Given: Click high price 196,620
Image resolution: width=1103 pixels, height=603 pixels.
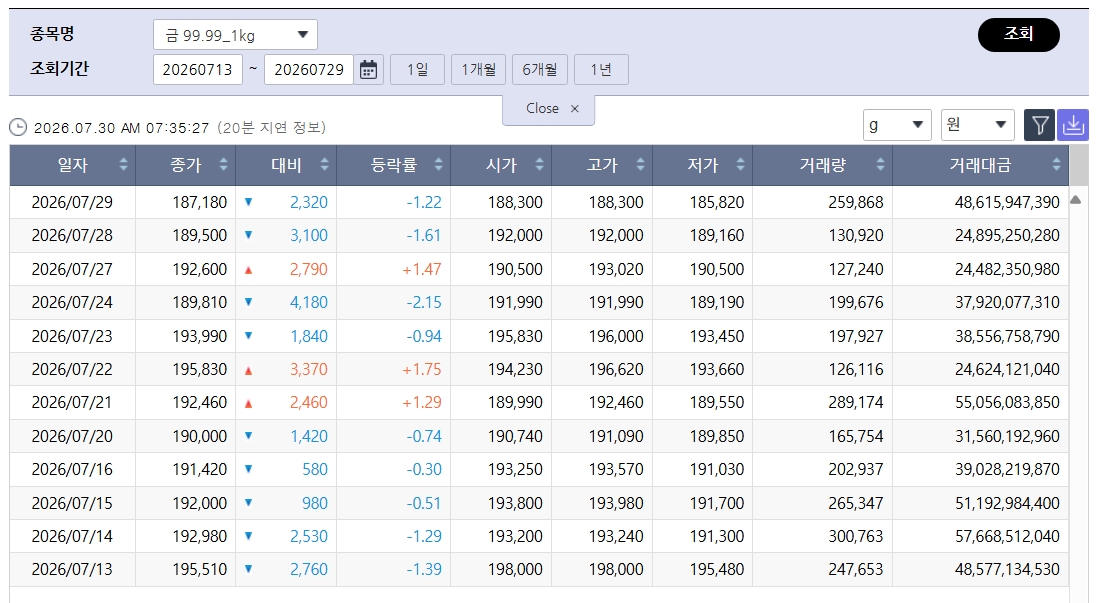Looking at the screenshot, I should pyautogui.click(x=616, y=369).
